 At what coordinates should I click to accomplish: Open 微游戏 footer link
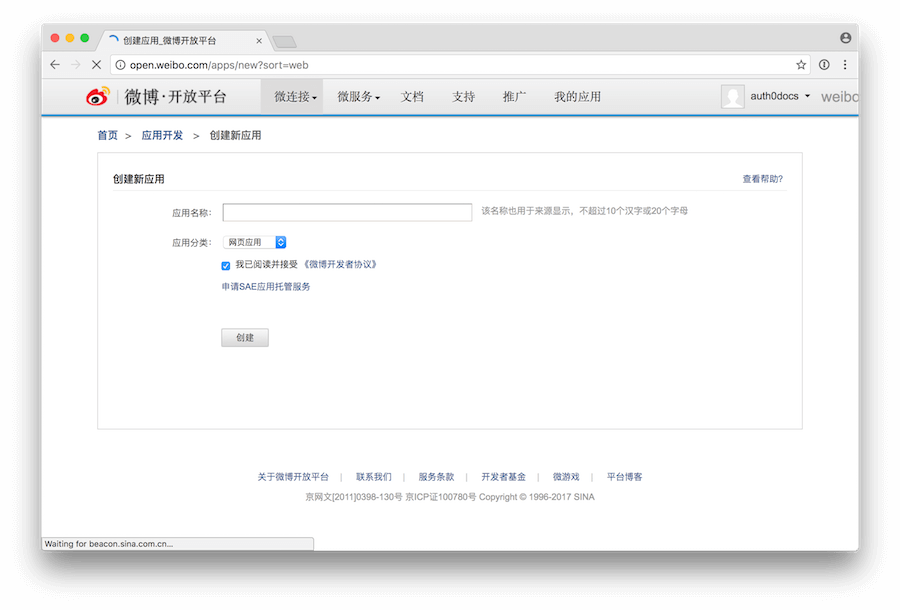pyautogui.click(x=566, y=477)
